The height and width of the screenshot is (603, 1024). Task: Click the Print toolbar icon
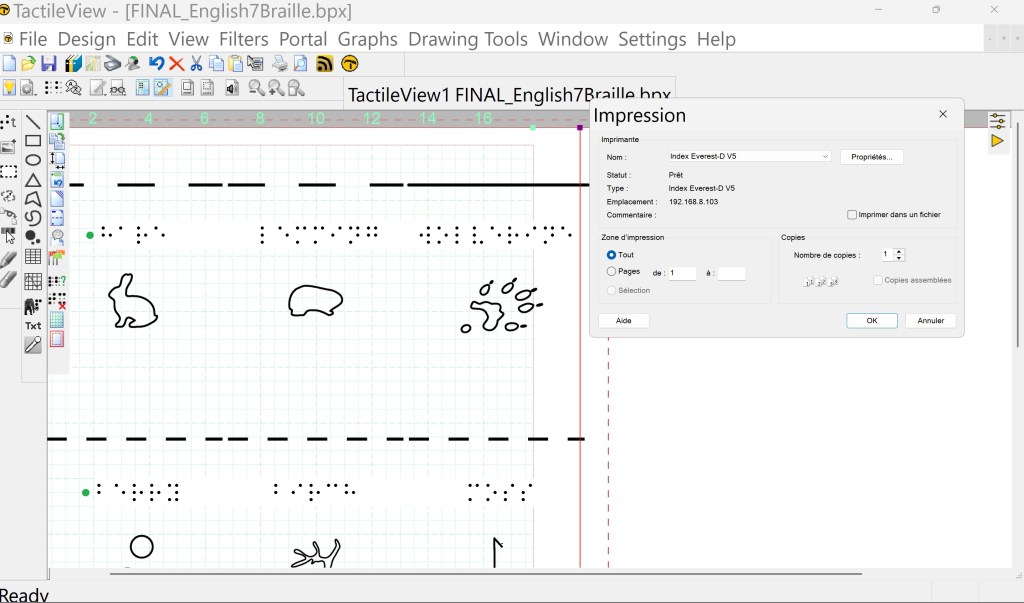tap(278, 64)
